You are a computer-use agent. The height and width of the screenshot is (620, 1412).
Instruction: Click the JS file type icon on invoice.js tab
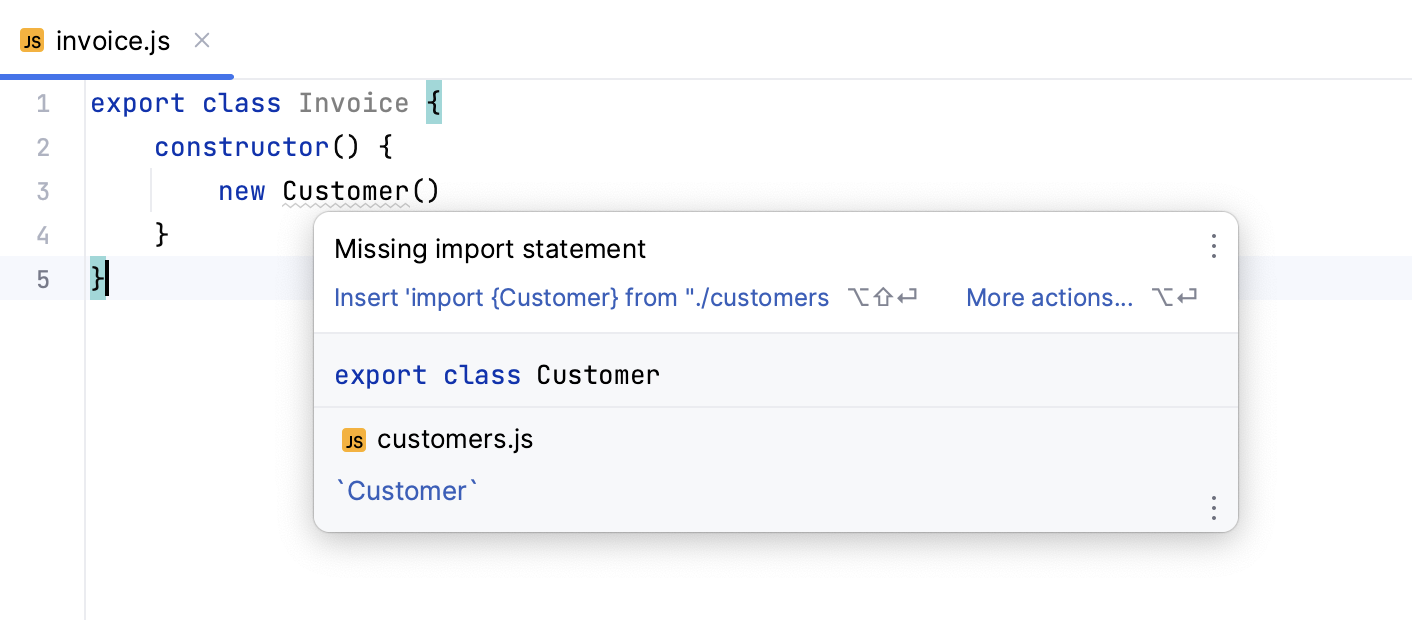tap(31, 40)
